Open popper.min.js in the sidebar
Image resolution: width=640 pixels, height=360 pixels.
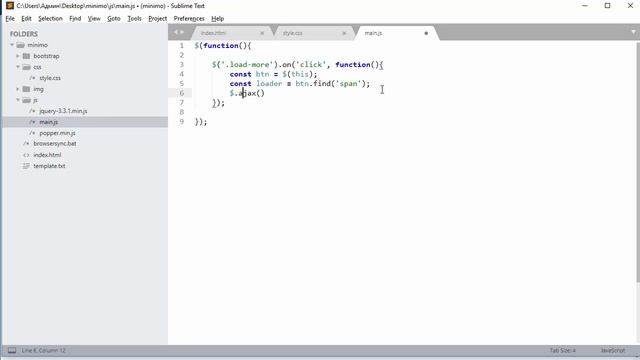57,133
